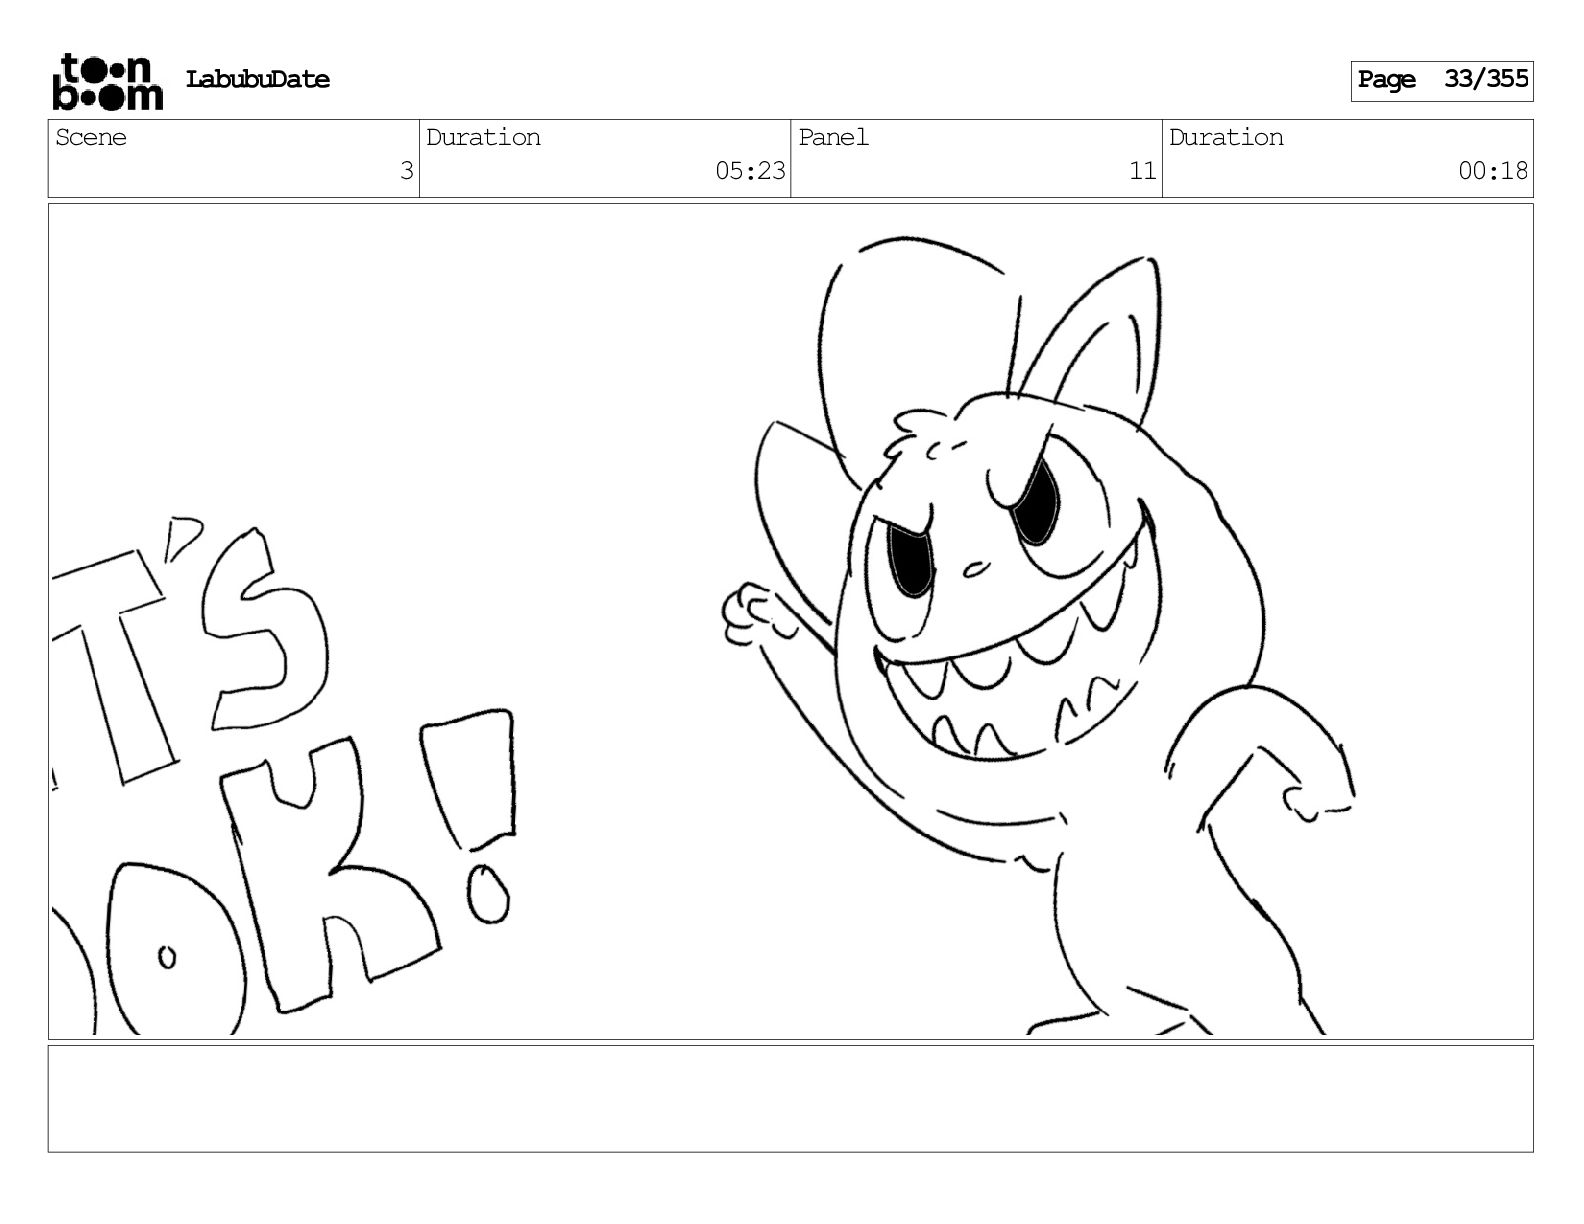
Task: Select the panel duration 00:18
Action: tap(1493, 171)
